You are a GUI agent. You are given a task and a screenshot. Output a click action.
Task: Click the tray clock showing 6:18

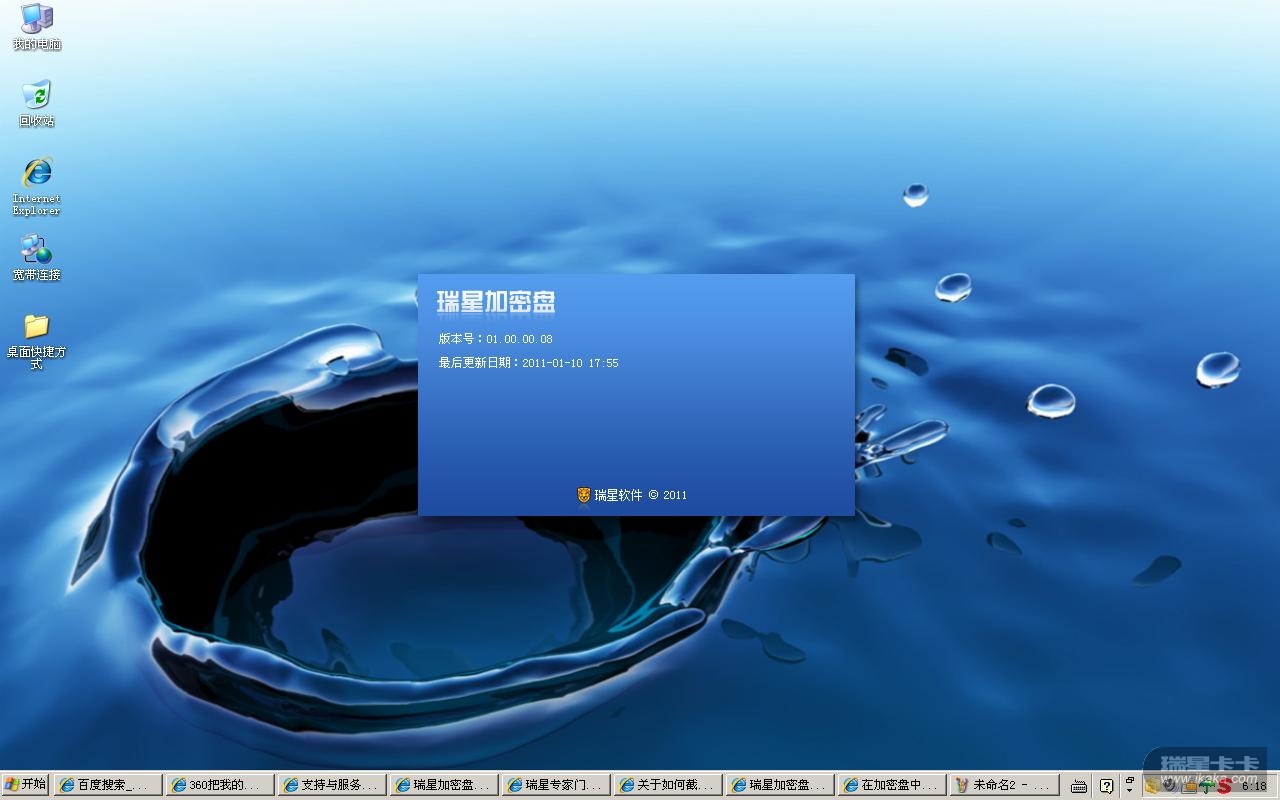coord(1254,786)
